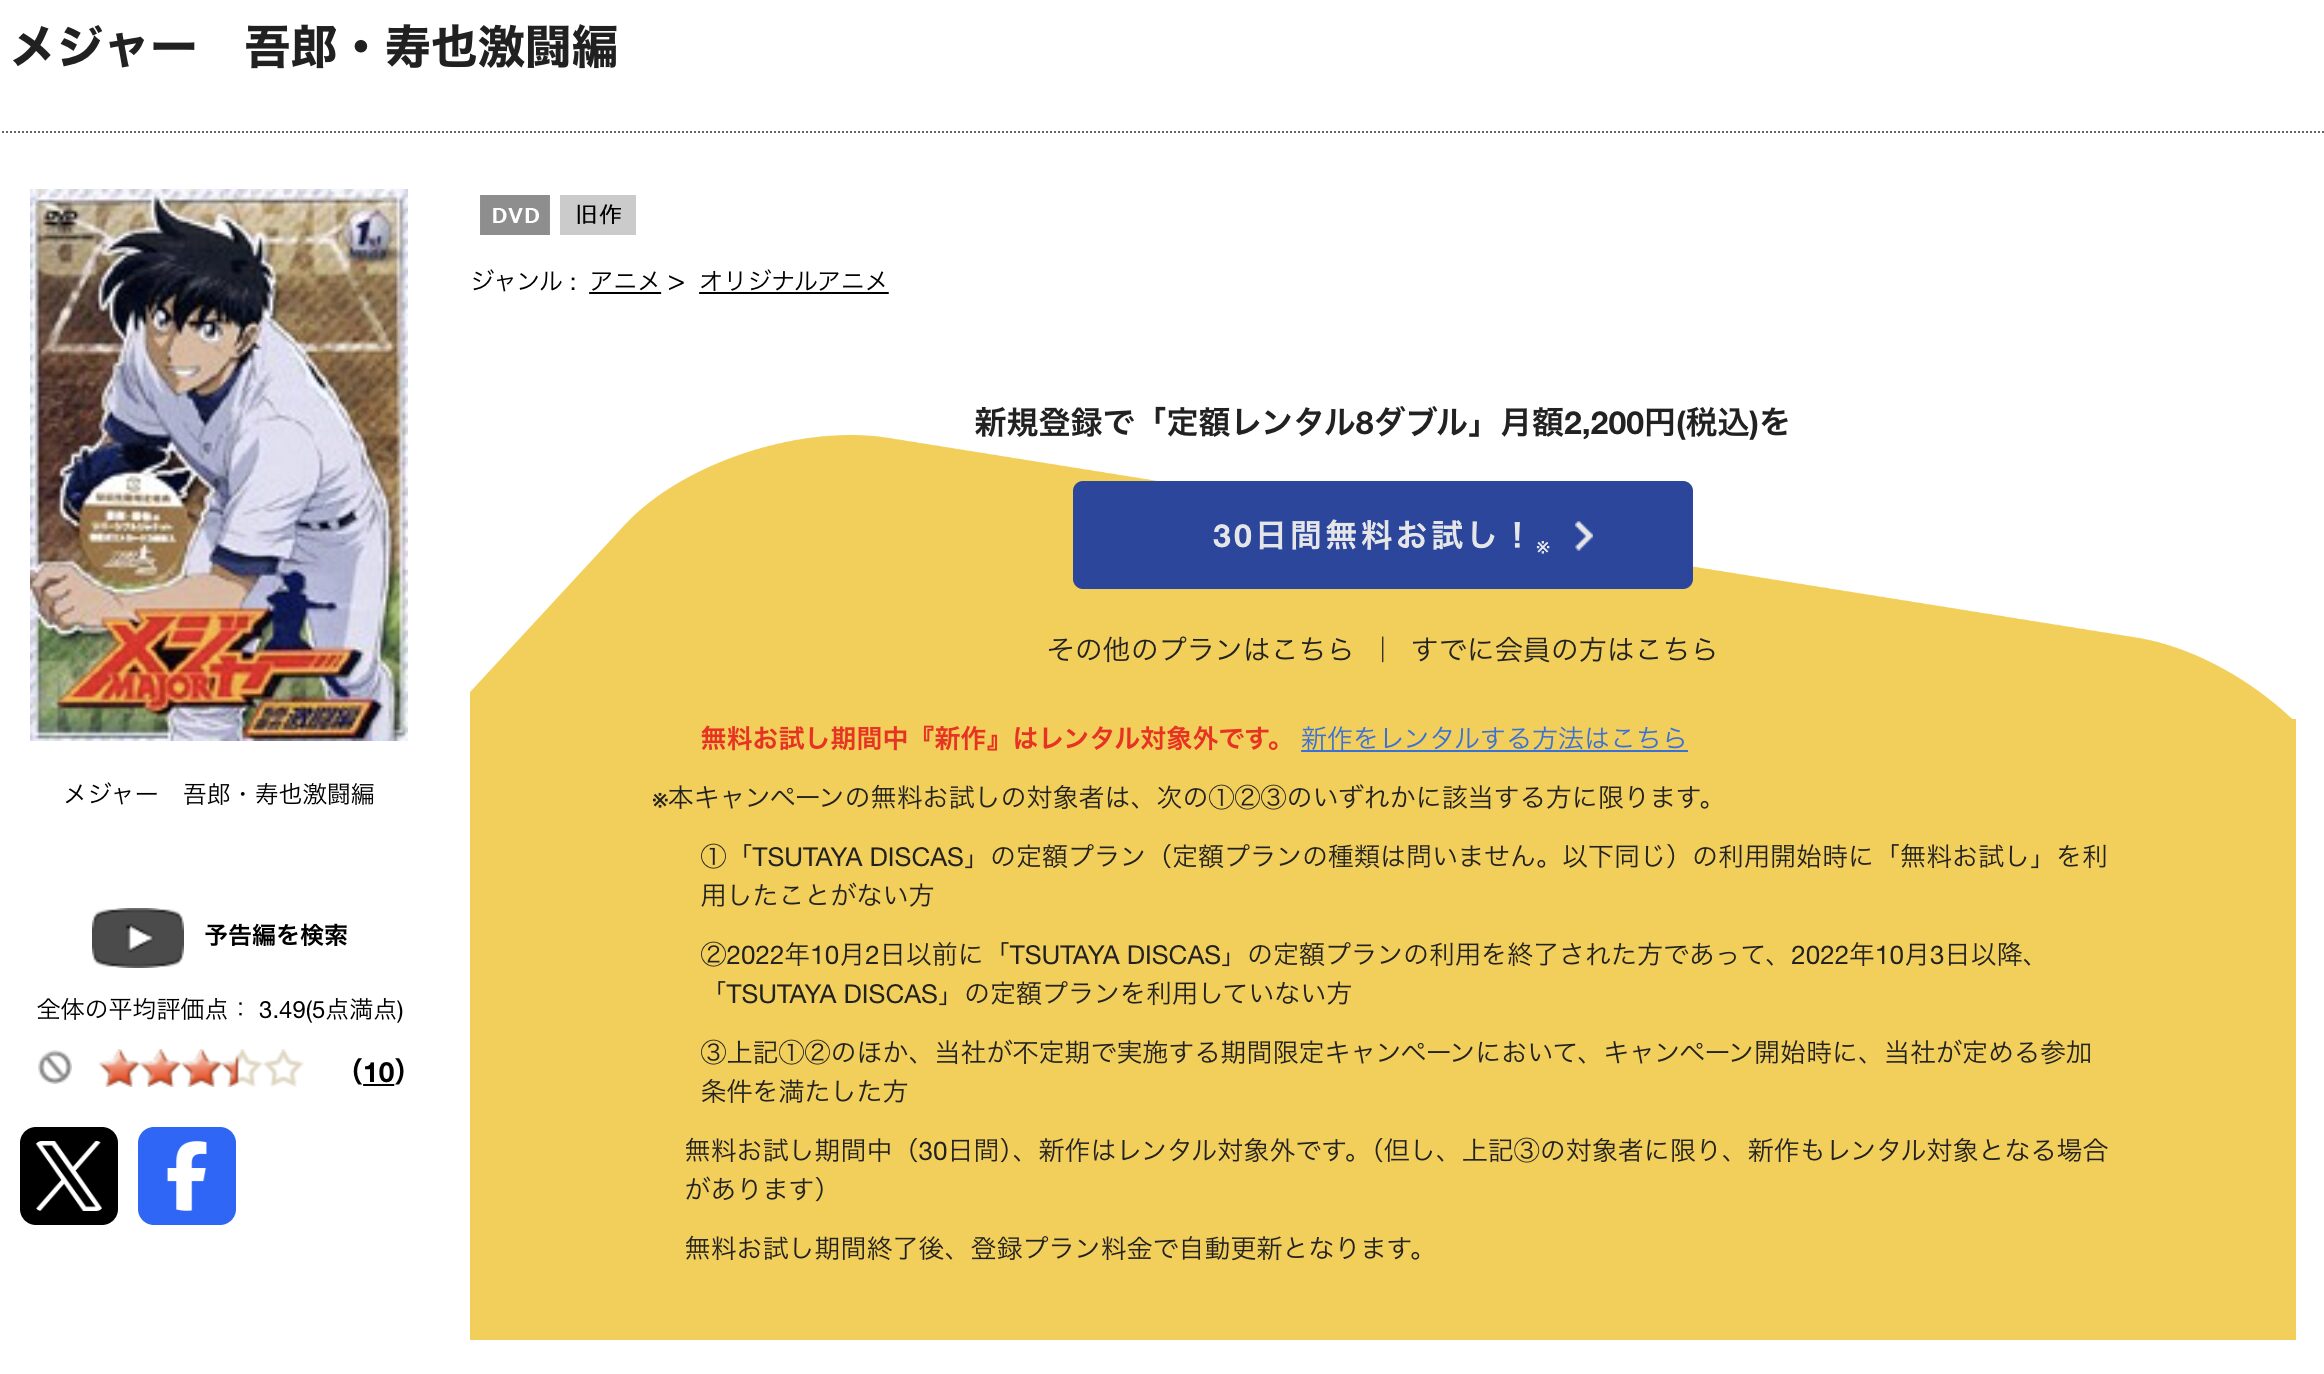This screenshot has height=1374, width=2324.
Task: Rate with third star
Action: pyautogui.click(x=201, y=1069)
